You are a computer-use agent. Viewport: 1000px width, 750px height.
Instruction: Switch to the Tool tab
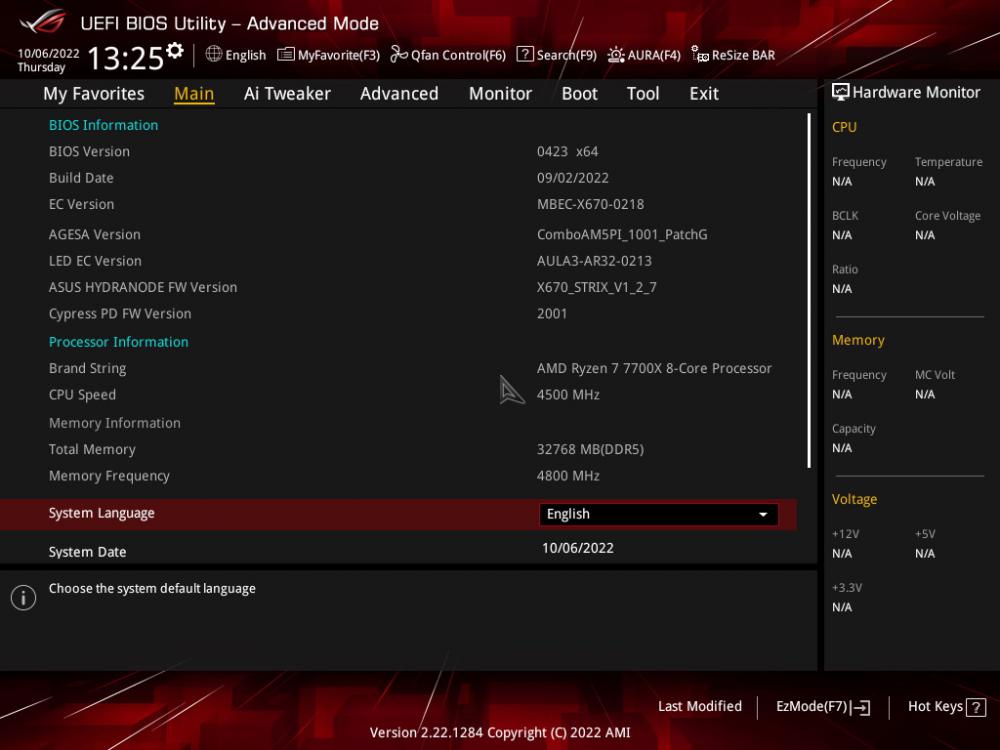[x=643, y=94]
